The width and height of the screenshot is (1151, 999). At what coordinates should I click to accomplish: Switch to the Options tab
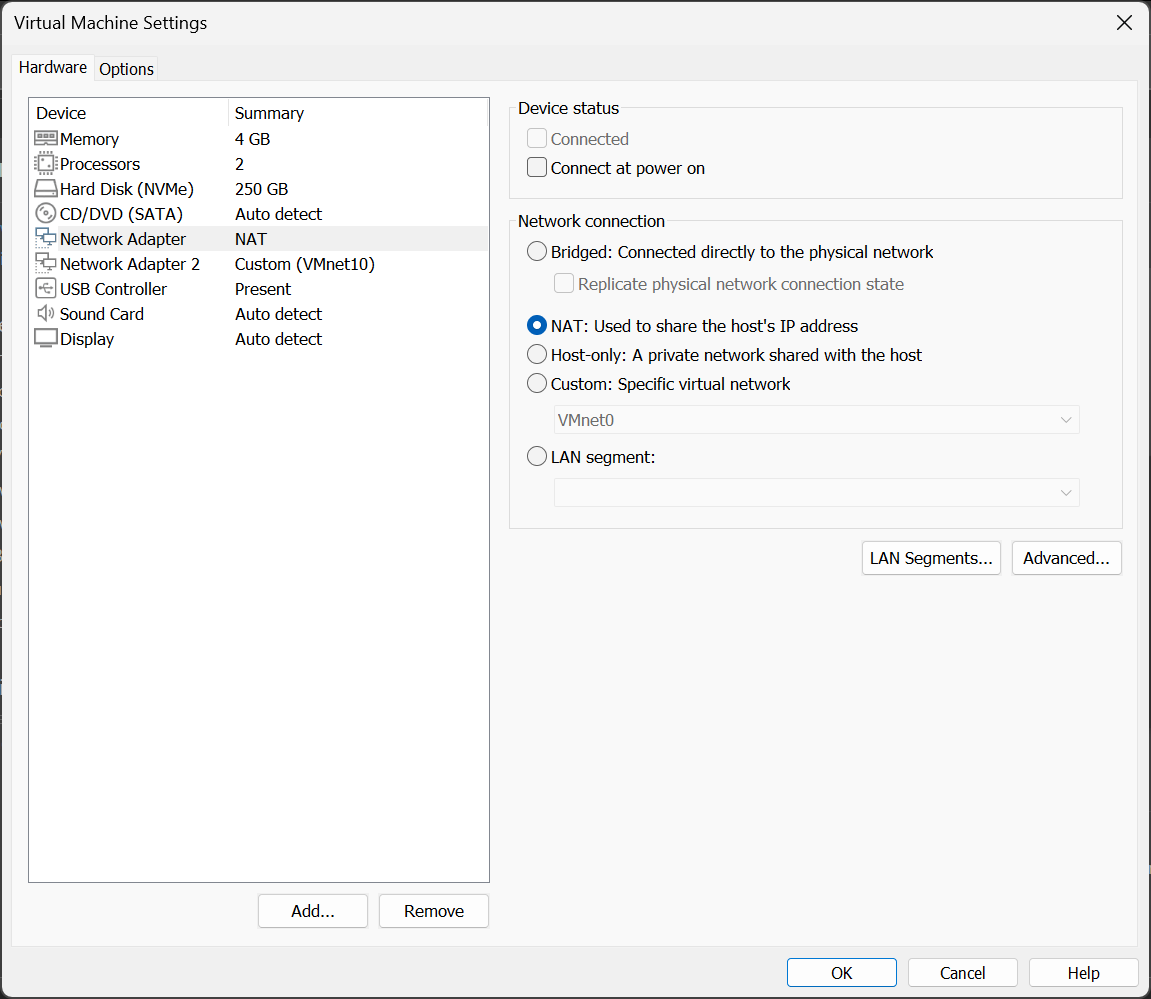pyautogui.click(x=126, y=69)
